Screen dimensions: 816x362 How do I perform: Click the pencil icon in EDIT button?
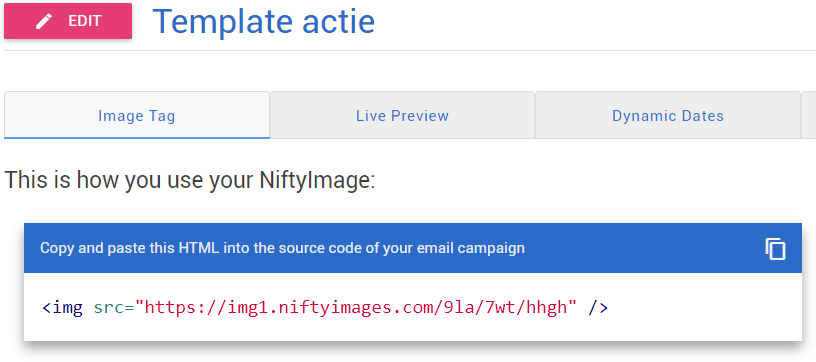44,21
